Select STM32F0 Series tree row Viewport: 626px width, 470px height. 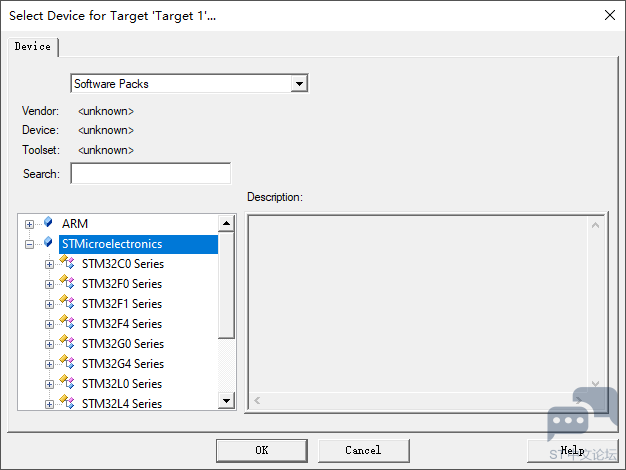(122, 284)
